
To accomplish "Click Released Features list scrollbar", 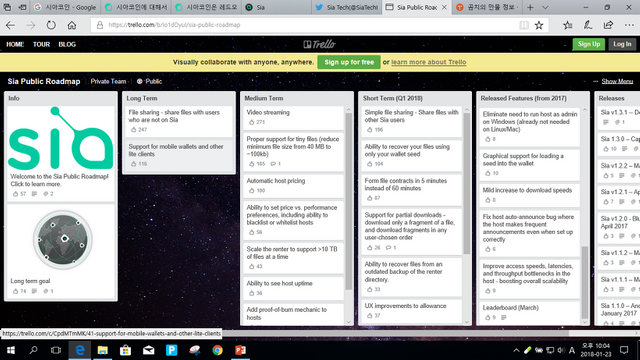I will [x=585, y=282].
